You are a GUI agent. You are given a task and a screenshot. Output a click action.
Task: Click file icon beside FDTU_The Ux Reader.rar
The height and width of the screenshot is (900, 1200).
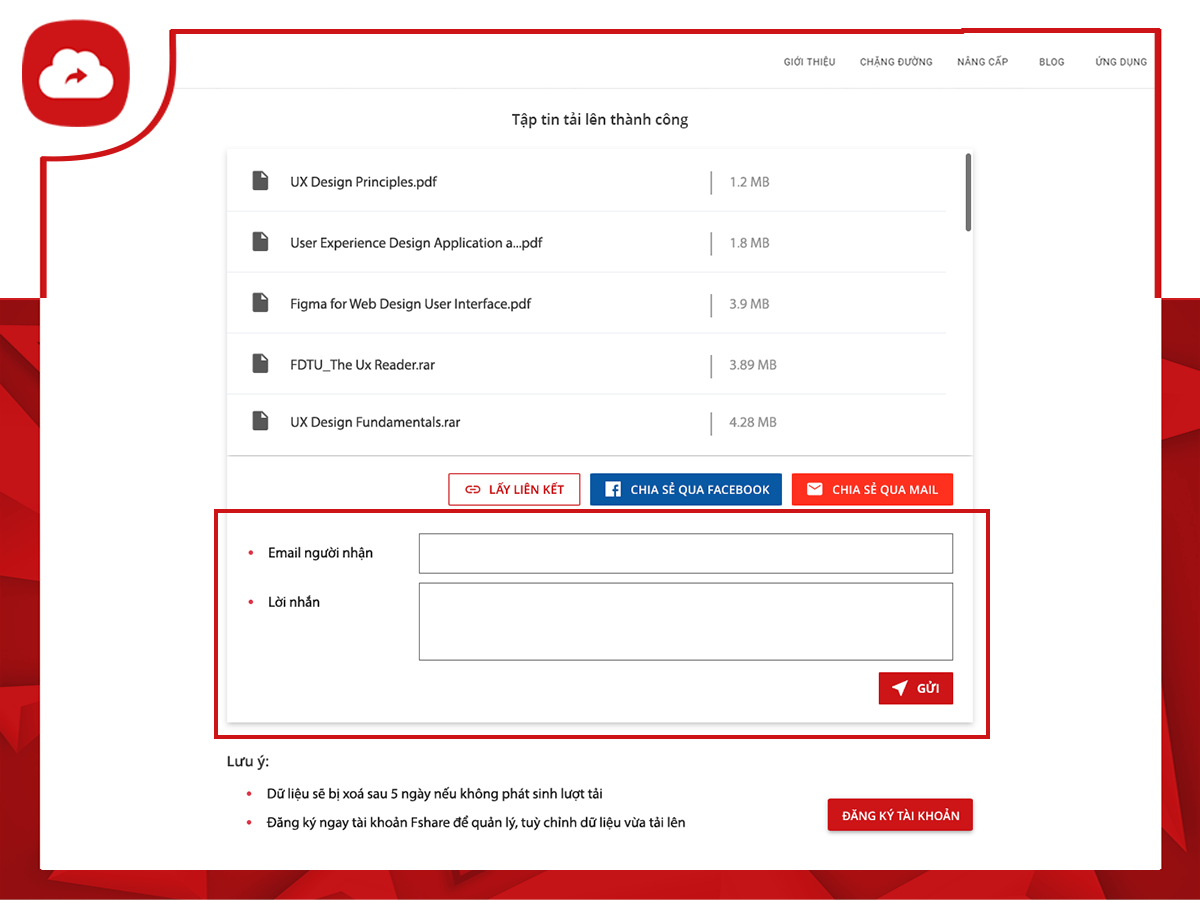click(x=260, y=364)
